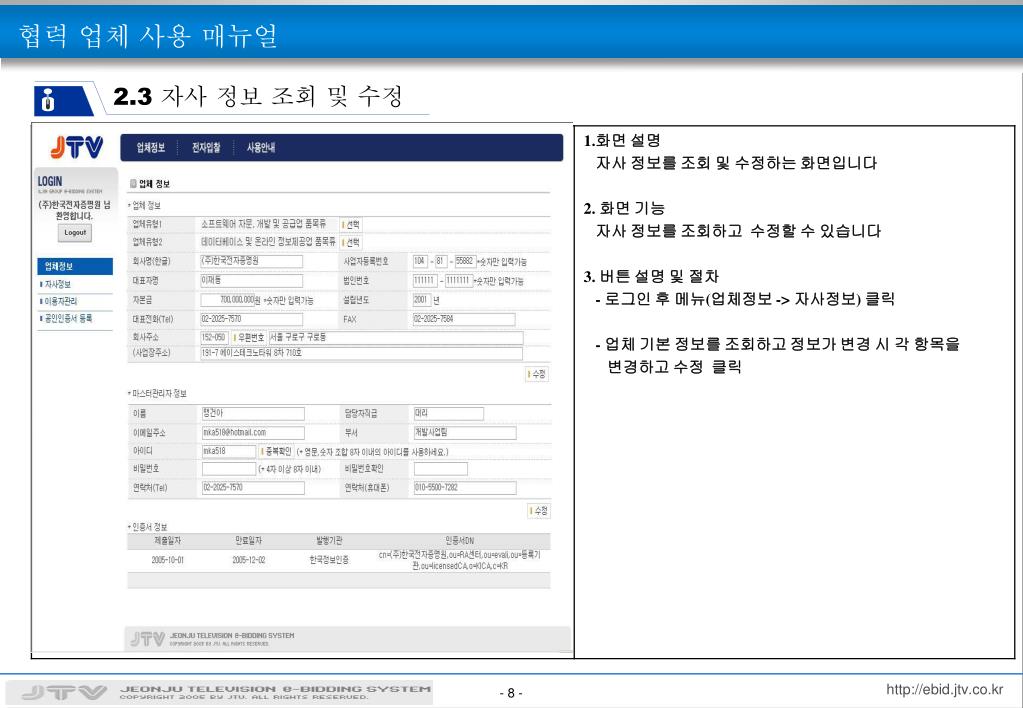Click the certificate DN text starting with cn=
The height and width of the screenshot is (708, 1023).
click(460, 561)
